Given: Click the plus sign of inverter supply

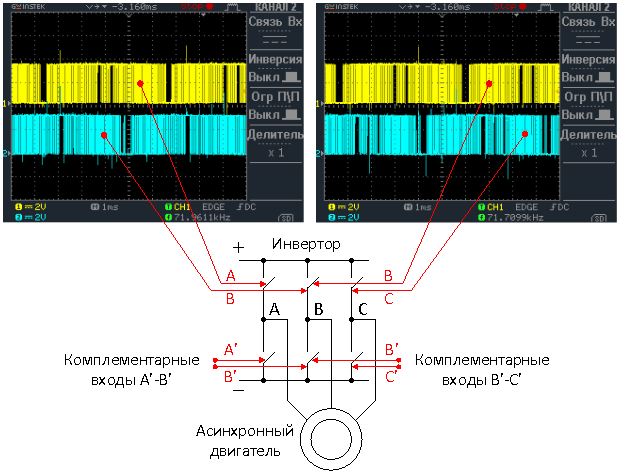Looking at the screenshot, I should tap(238, 248).
